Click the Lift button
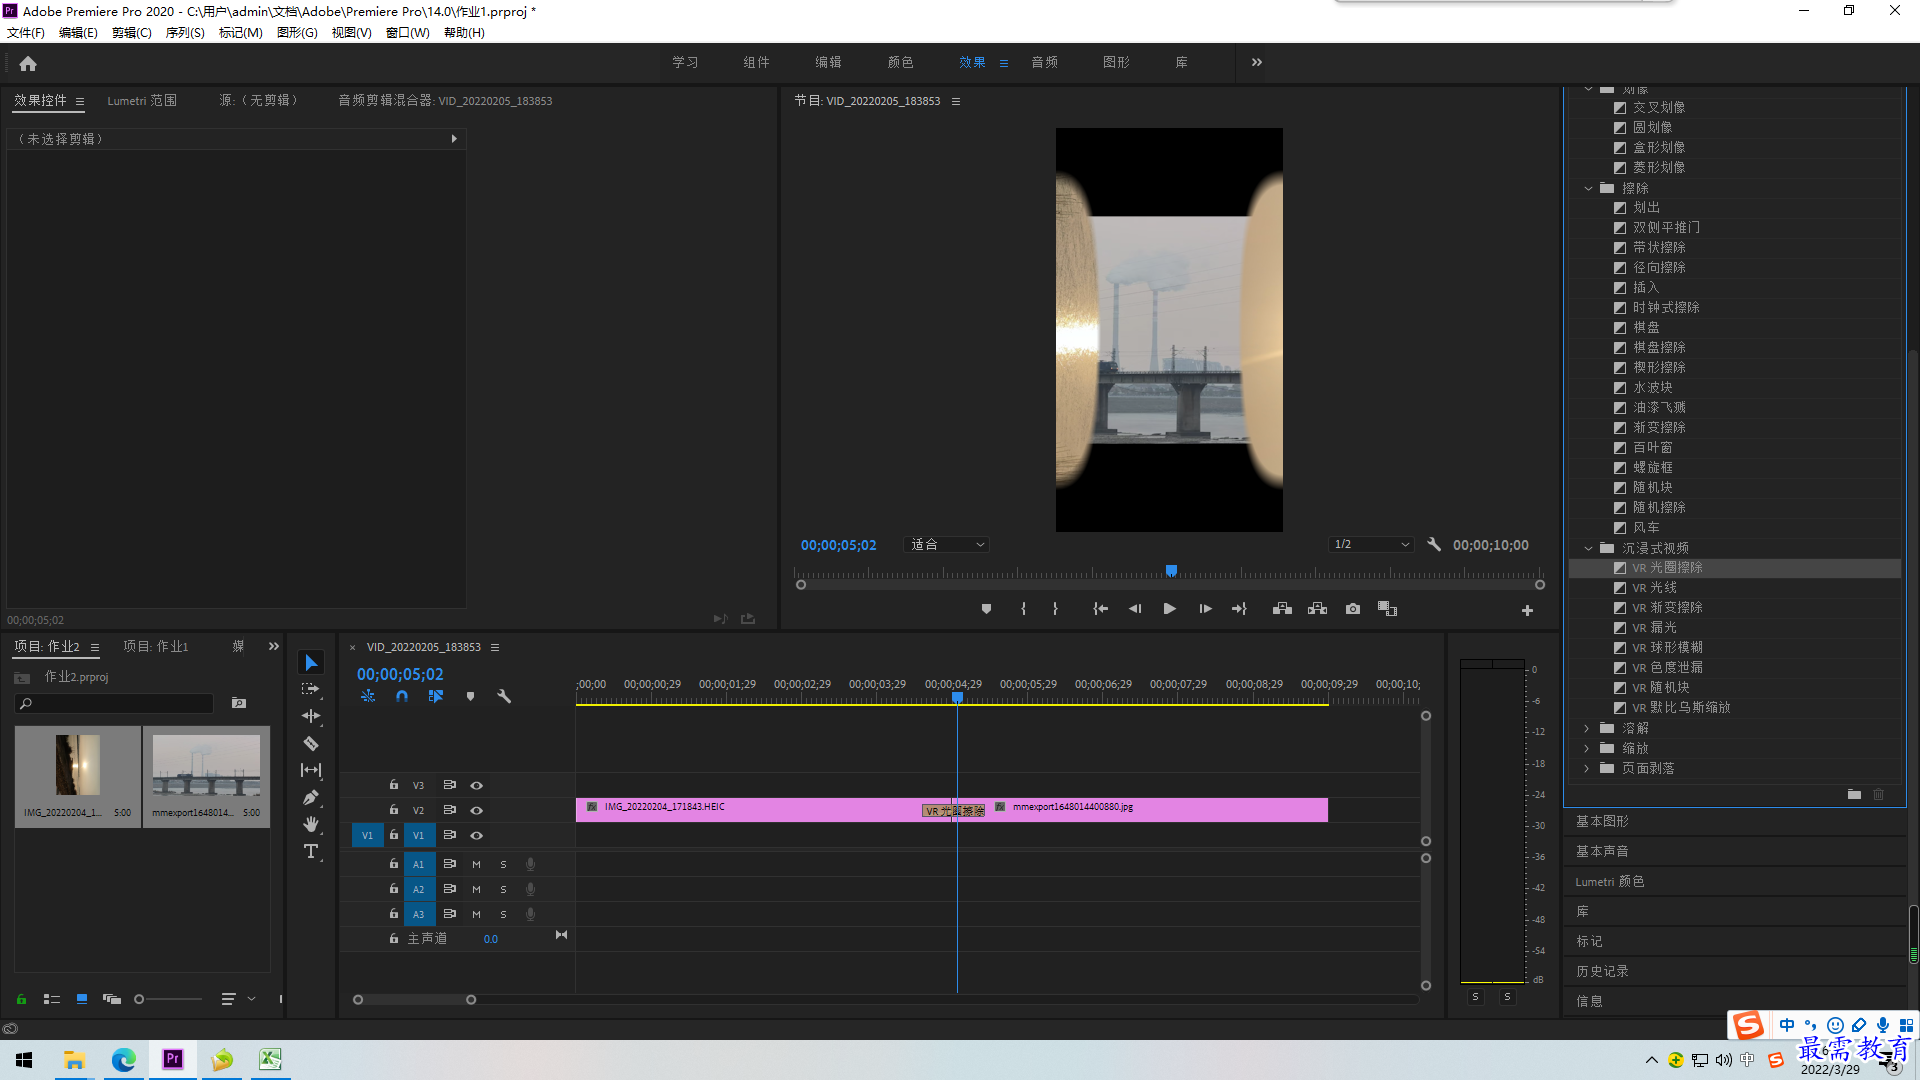The width and height of the screenshot is (1920, 1080). tap(1282, 609)
